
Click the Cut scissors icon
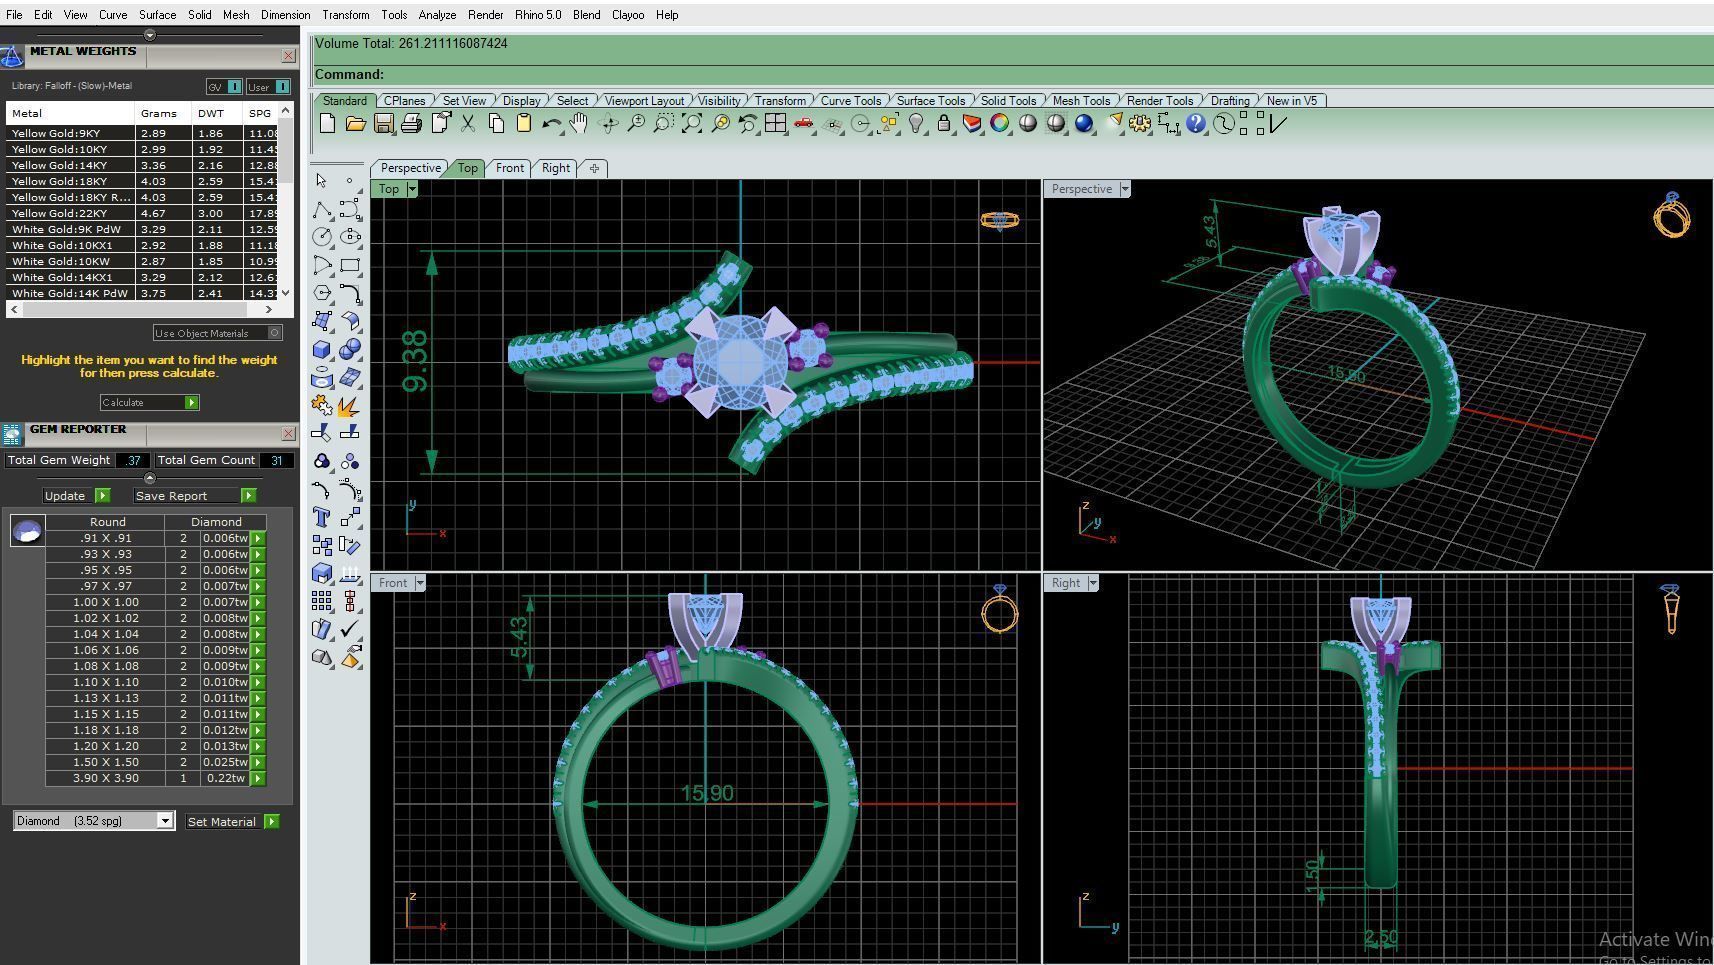coord(468,124)
